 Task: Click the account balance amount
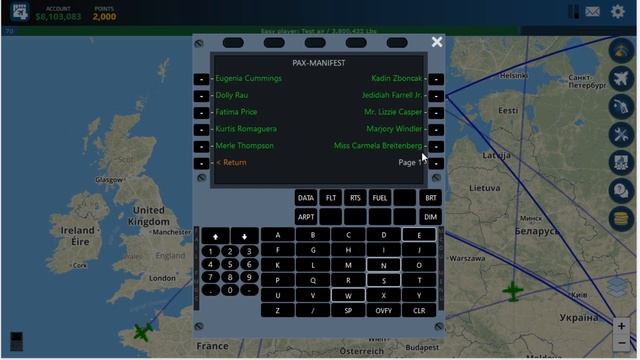point(58,17)
